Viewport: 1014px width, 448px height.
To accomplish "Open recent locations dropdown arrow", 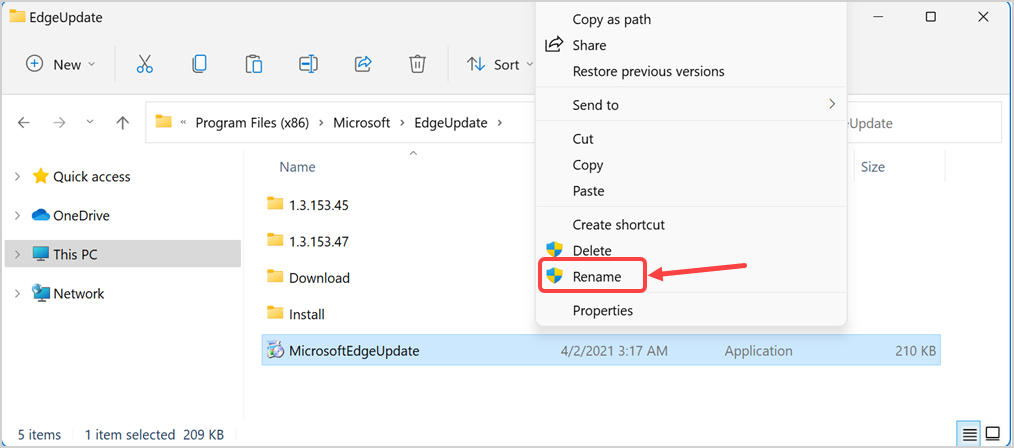I will [x=90, y=122].
